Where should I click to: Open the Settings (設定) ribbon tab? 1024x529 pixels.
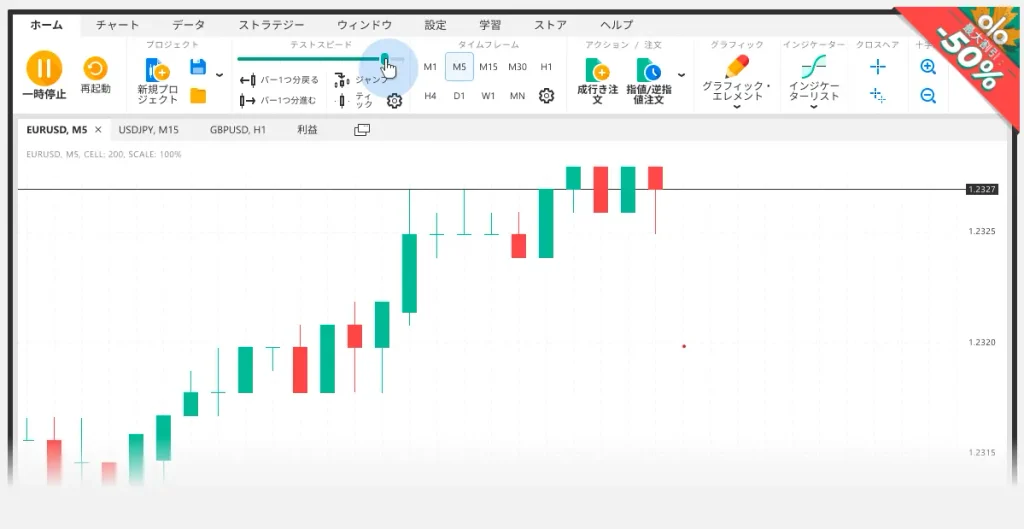[436, 25]
